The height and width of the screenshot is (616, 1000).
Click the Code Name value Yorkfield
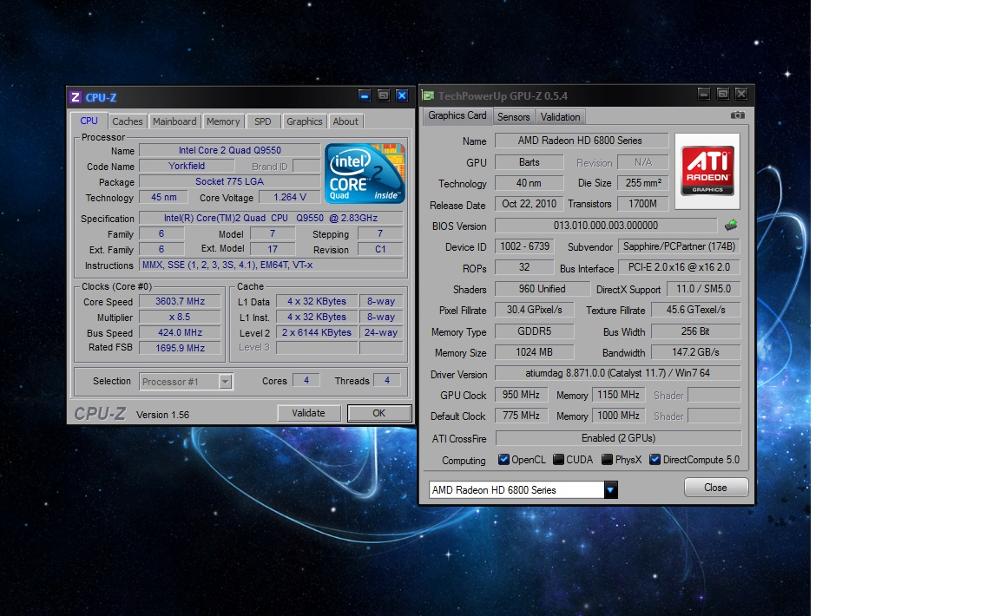(186, 166)
